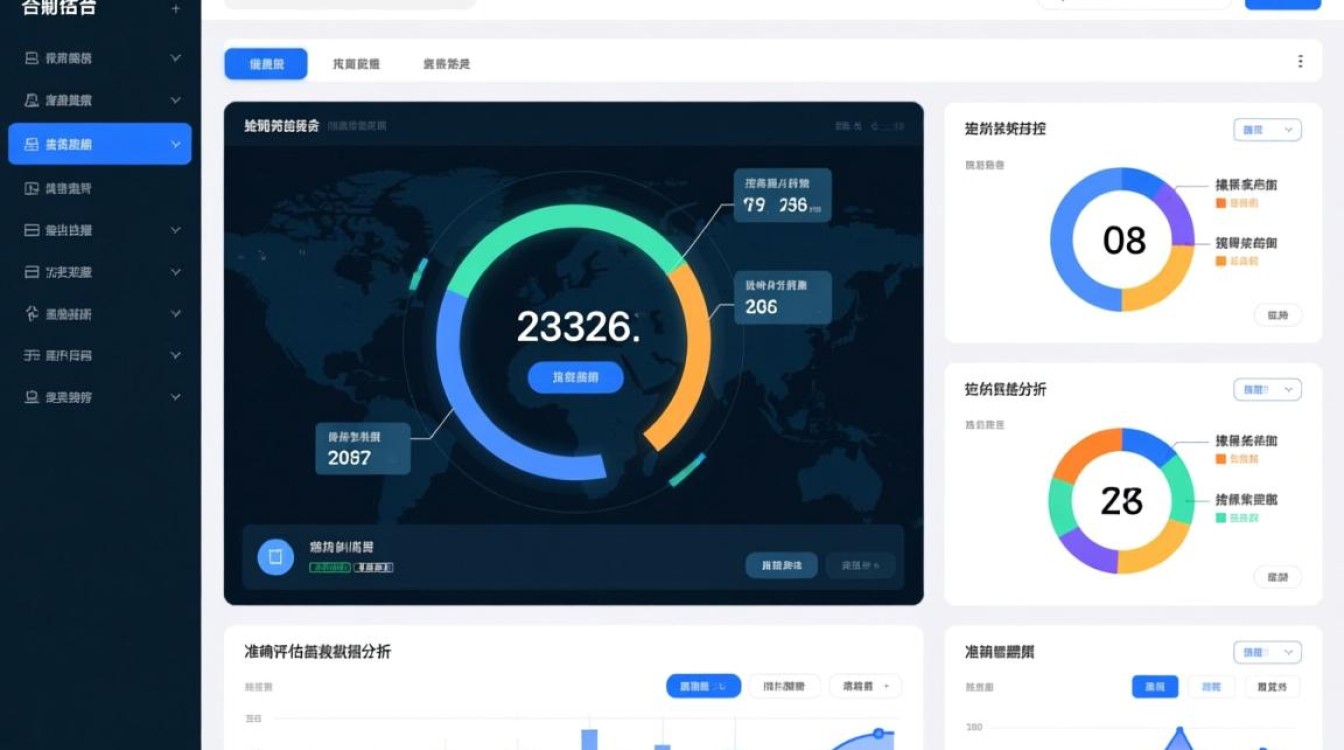Click the orange segment of the large ring chart
This screenshot has width=1344, height=750.
tap(688, 360)
